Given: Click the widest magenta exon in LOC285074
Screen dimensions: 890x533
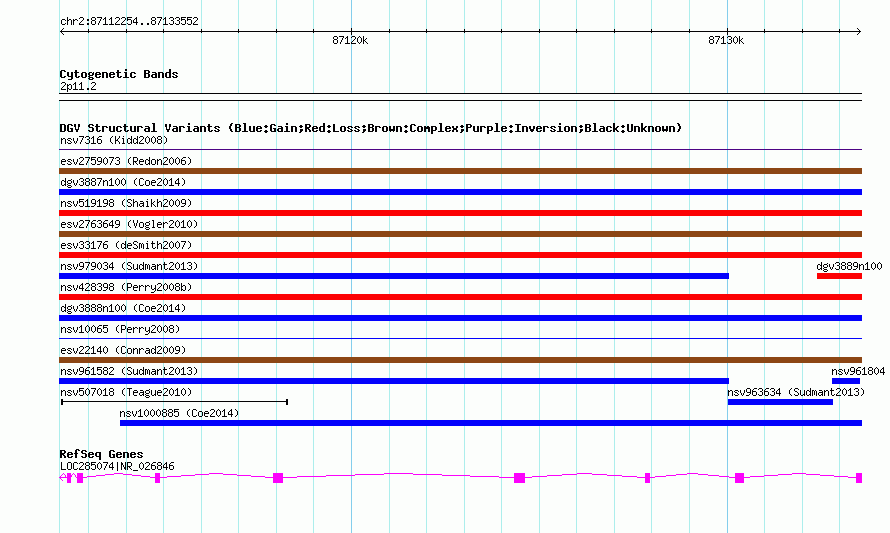Looking at the screenshot, I should [519, 478].
